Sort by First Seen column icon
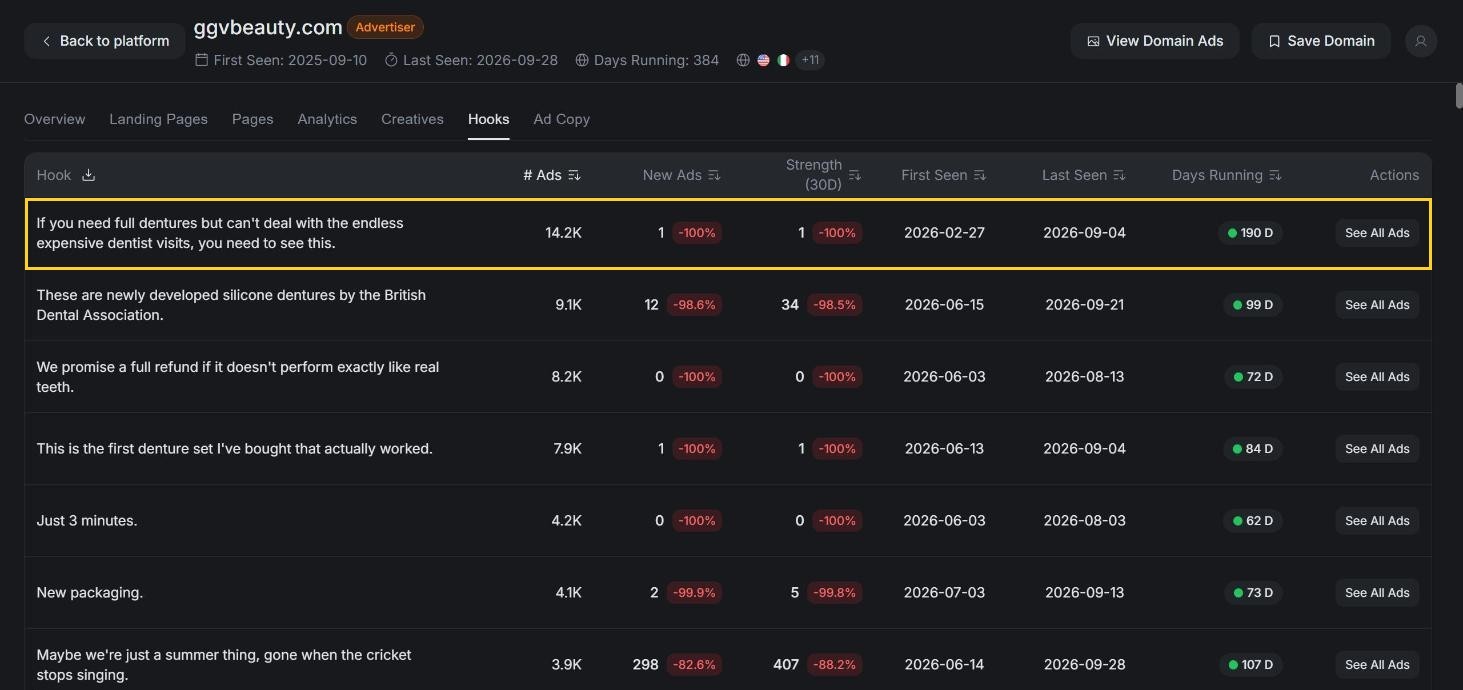The width and height of the screenshot is (1463, 690). click(x=980, y=175)
